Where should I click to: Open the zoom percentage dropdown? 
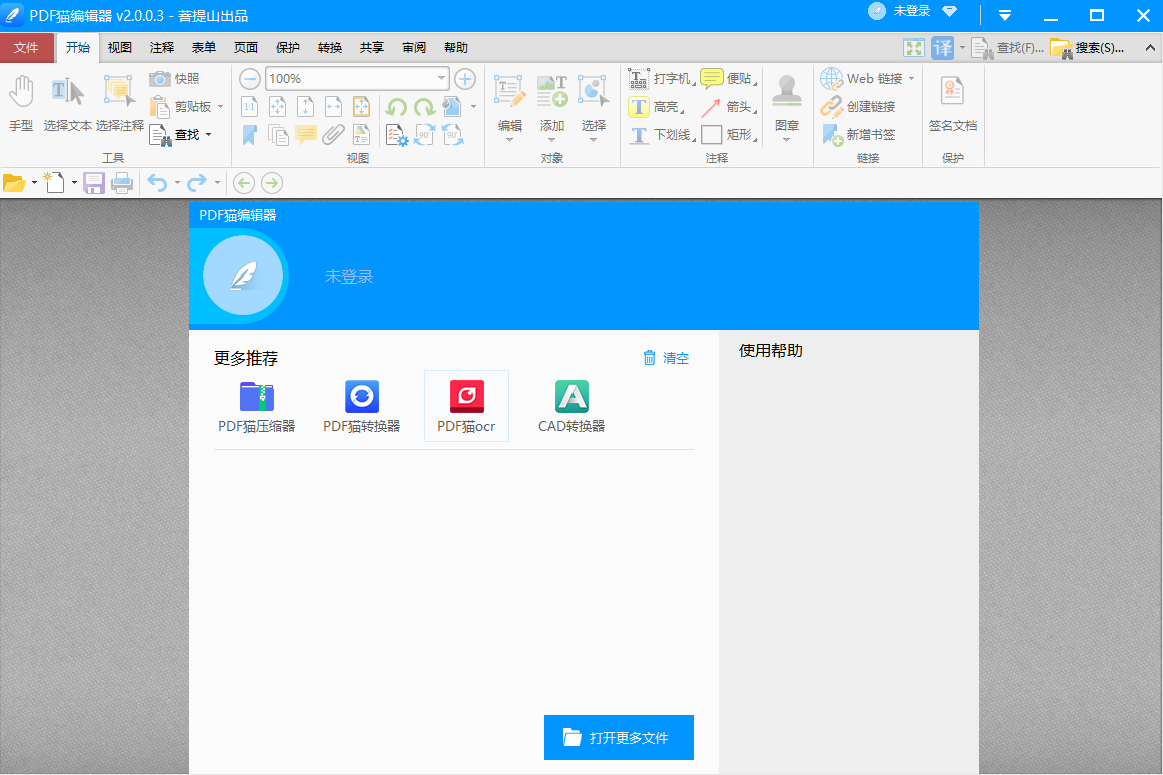coord(441,77)
